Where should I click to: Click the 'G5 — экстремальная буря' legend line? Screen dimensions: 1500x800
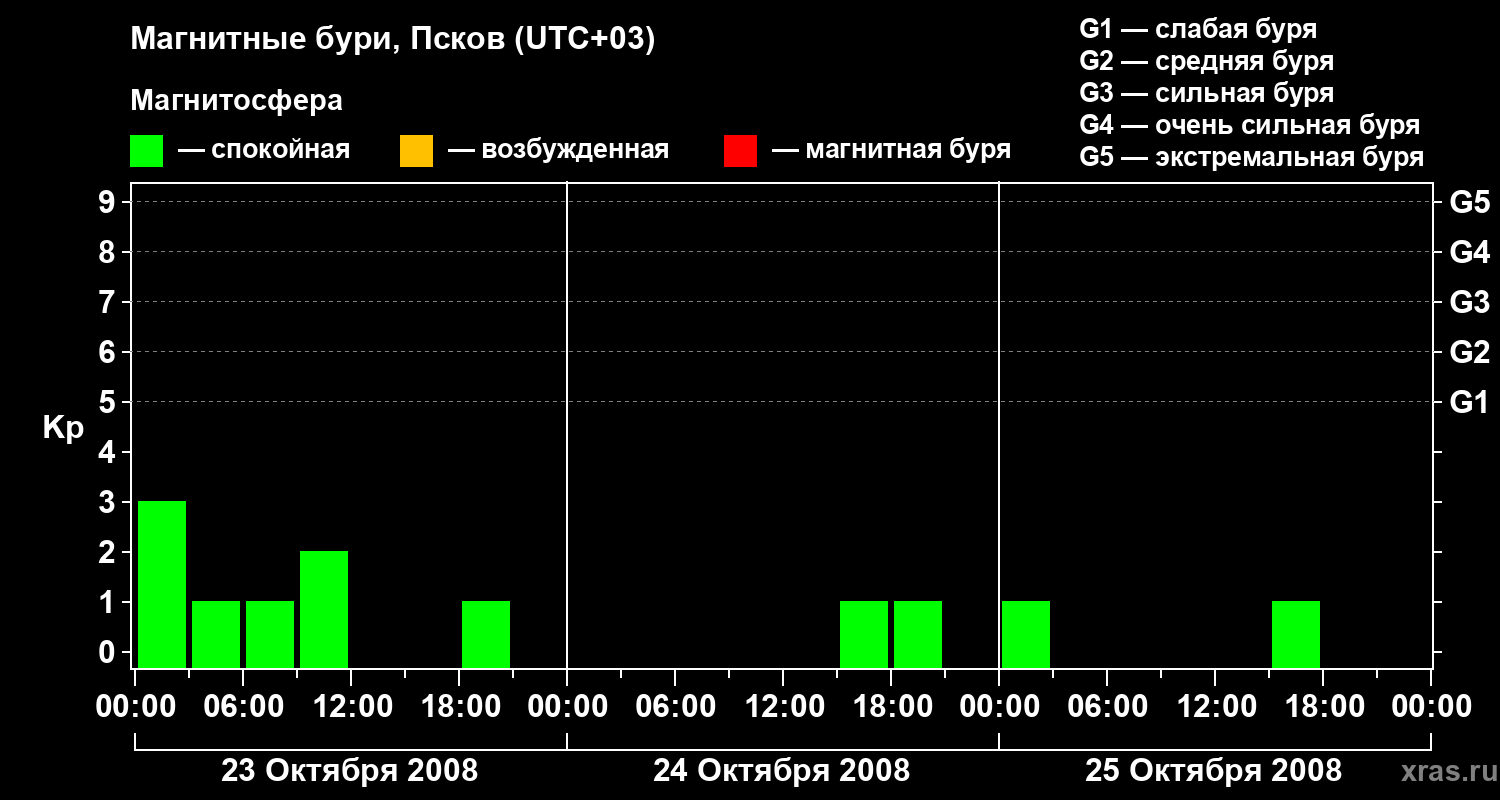click(x=1252, y=157)
